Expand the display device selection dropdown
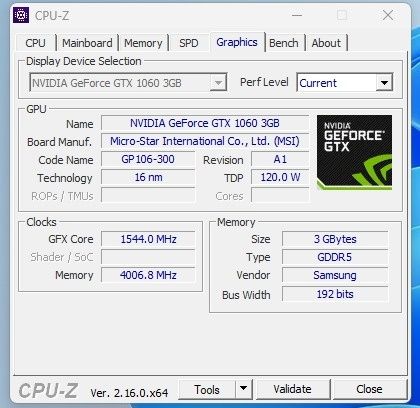The image size is (420, 408). point(218,83)
